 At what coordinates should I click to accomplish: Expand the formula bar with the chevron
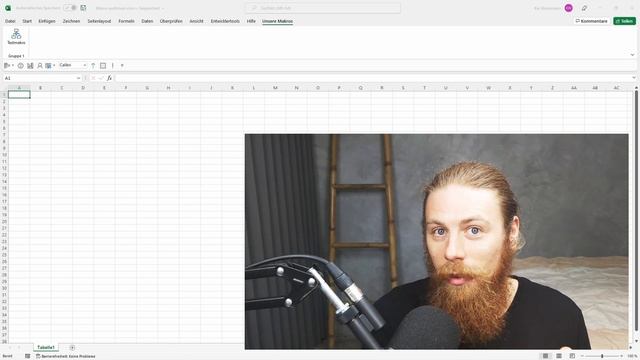click(633, 78)
